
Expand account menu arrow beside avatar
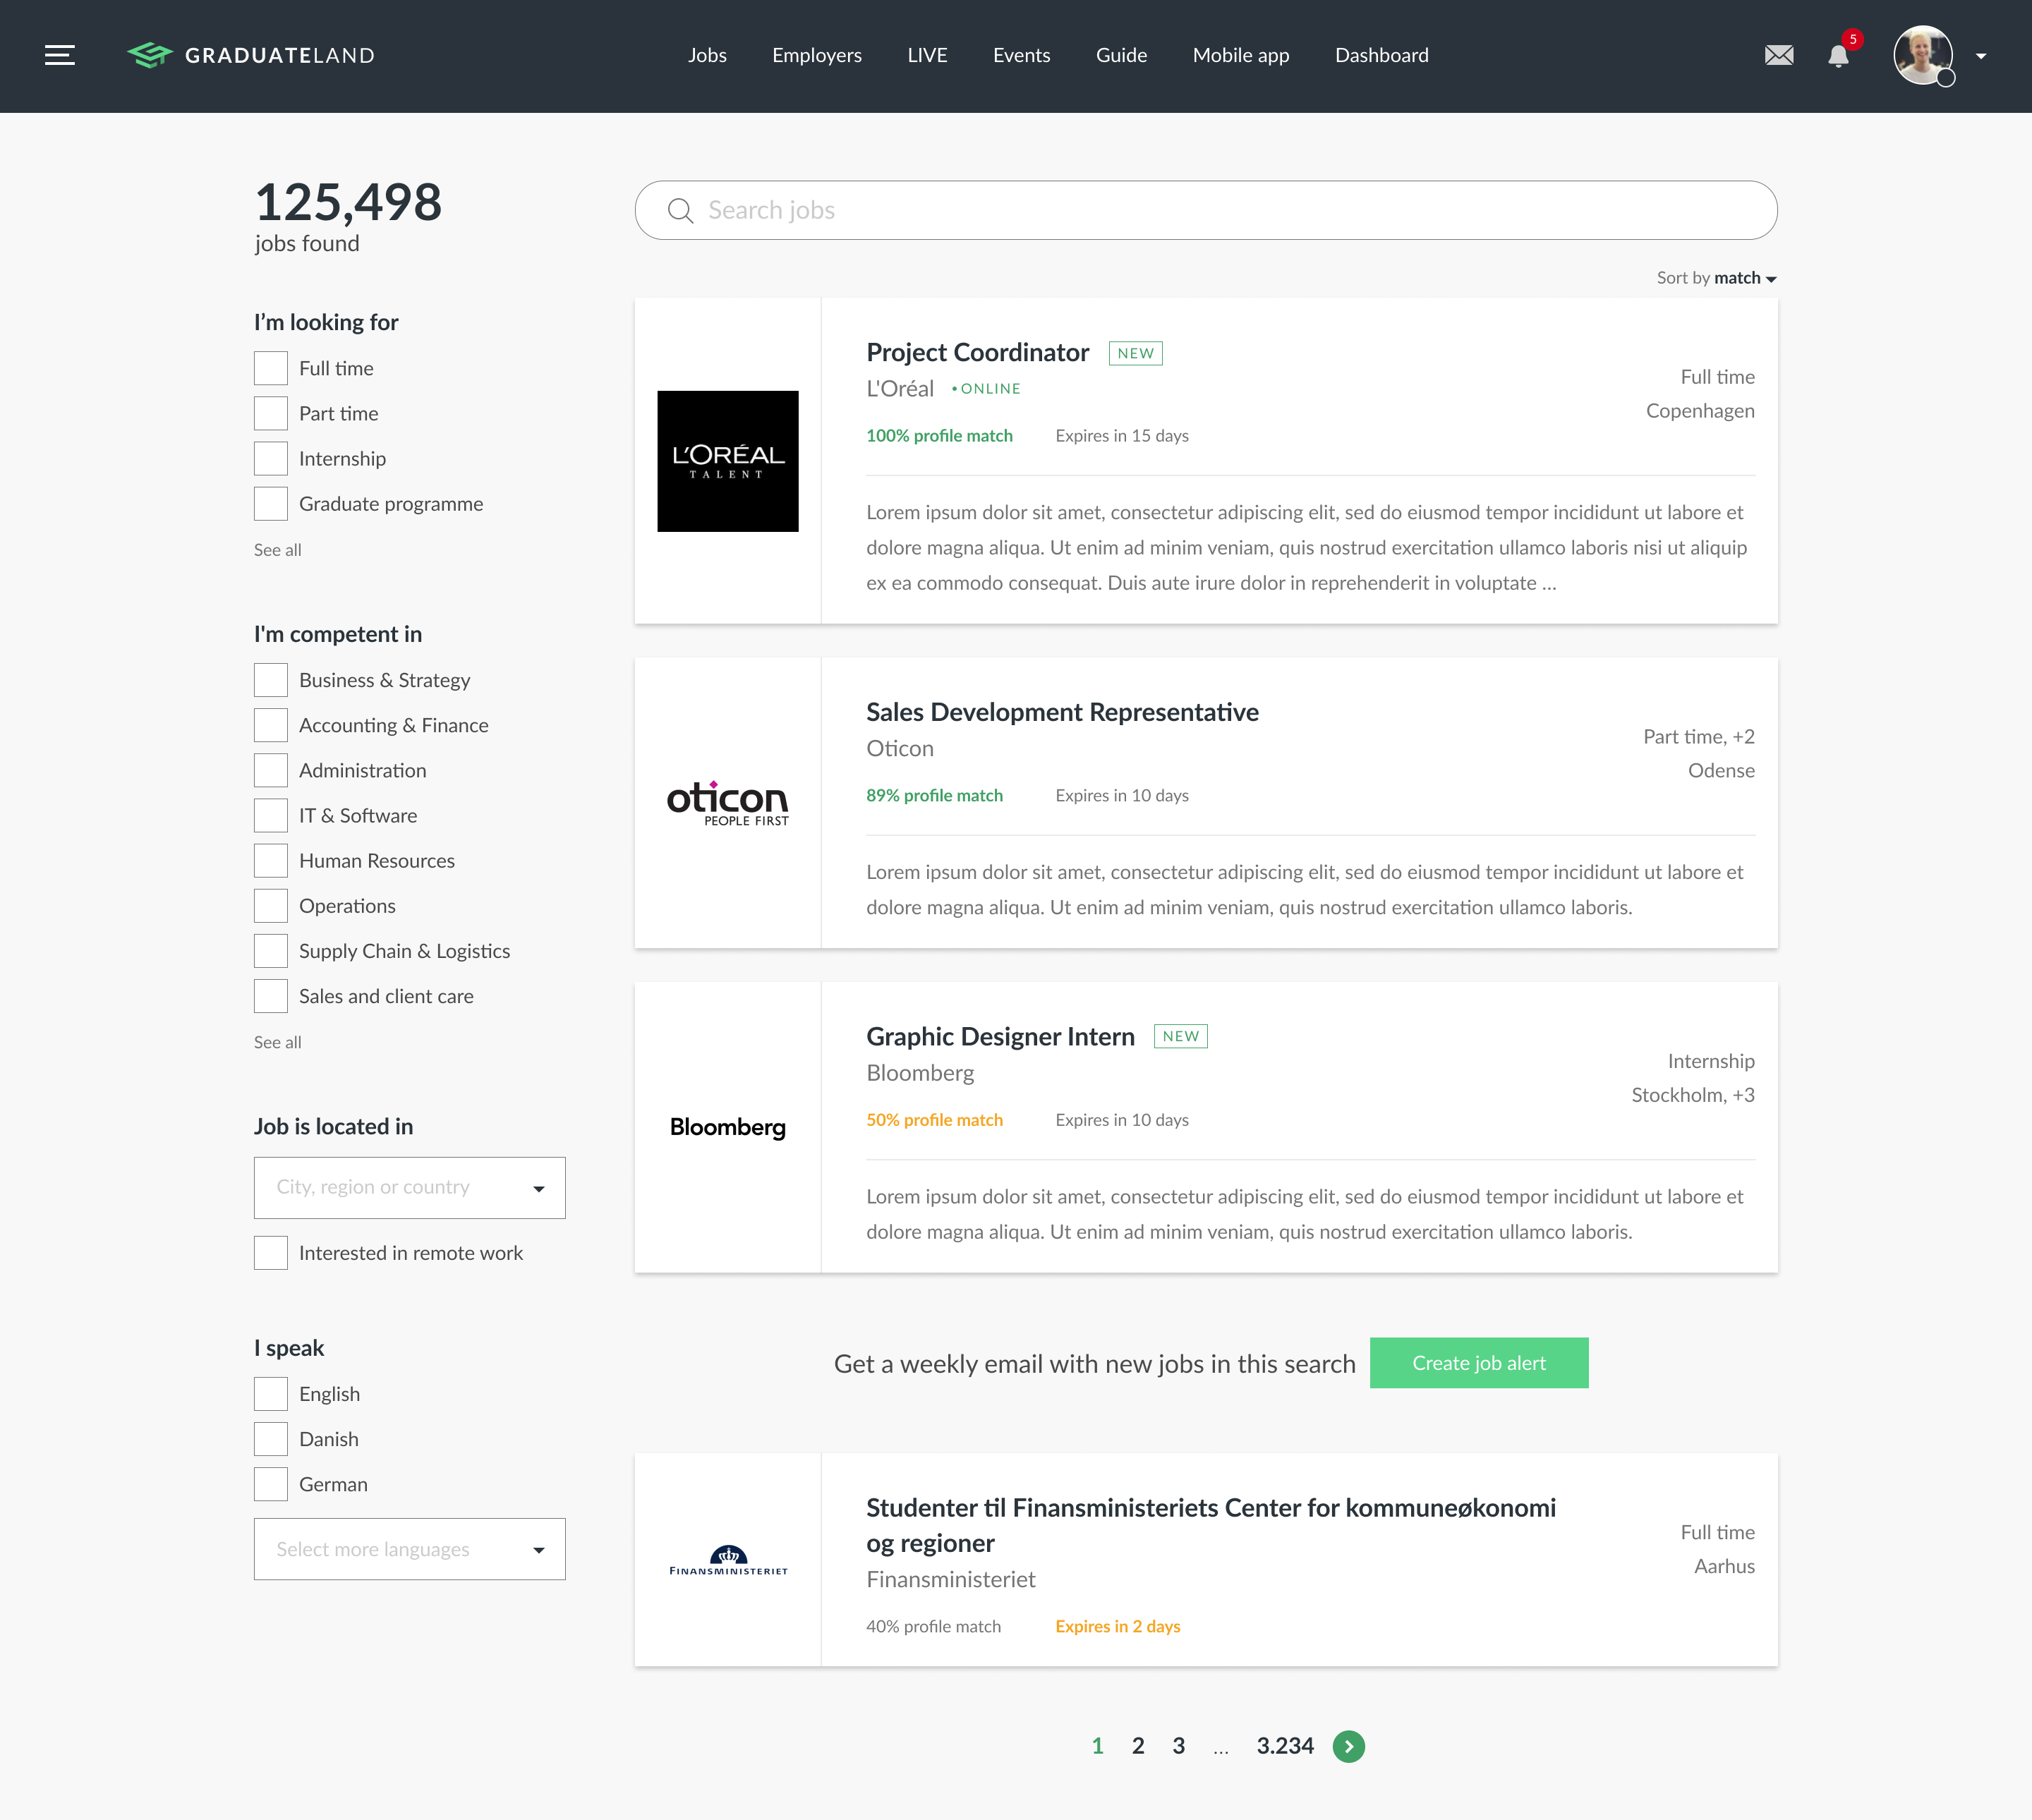coord(1981,56)
